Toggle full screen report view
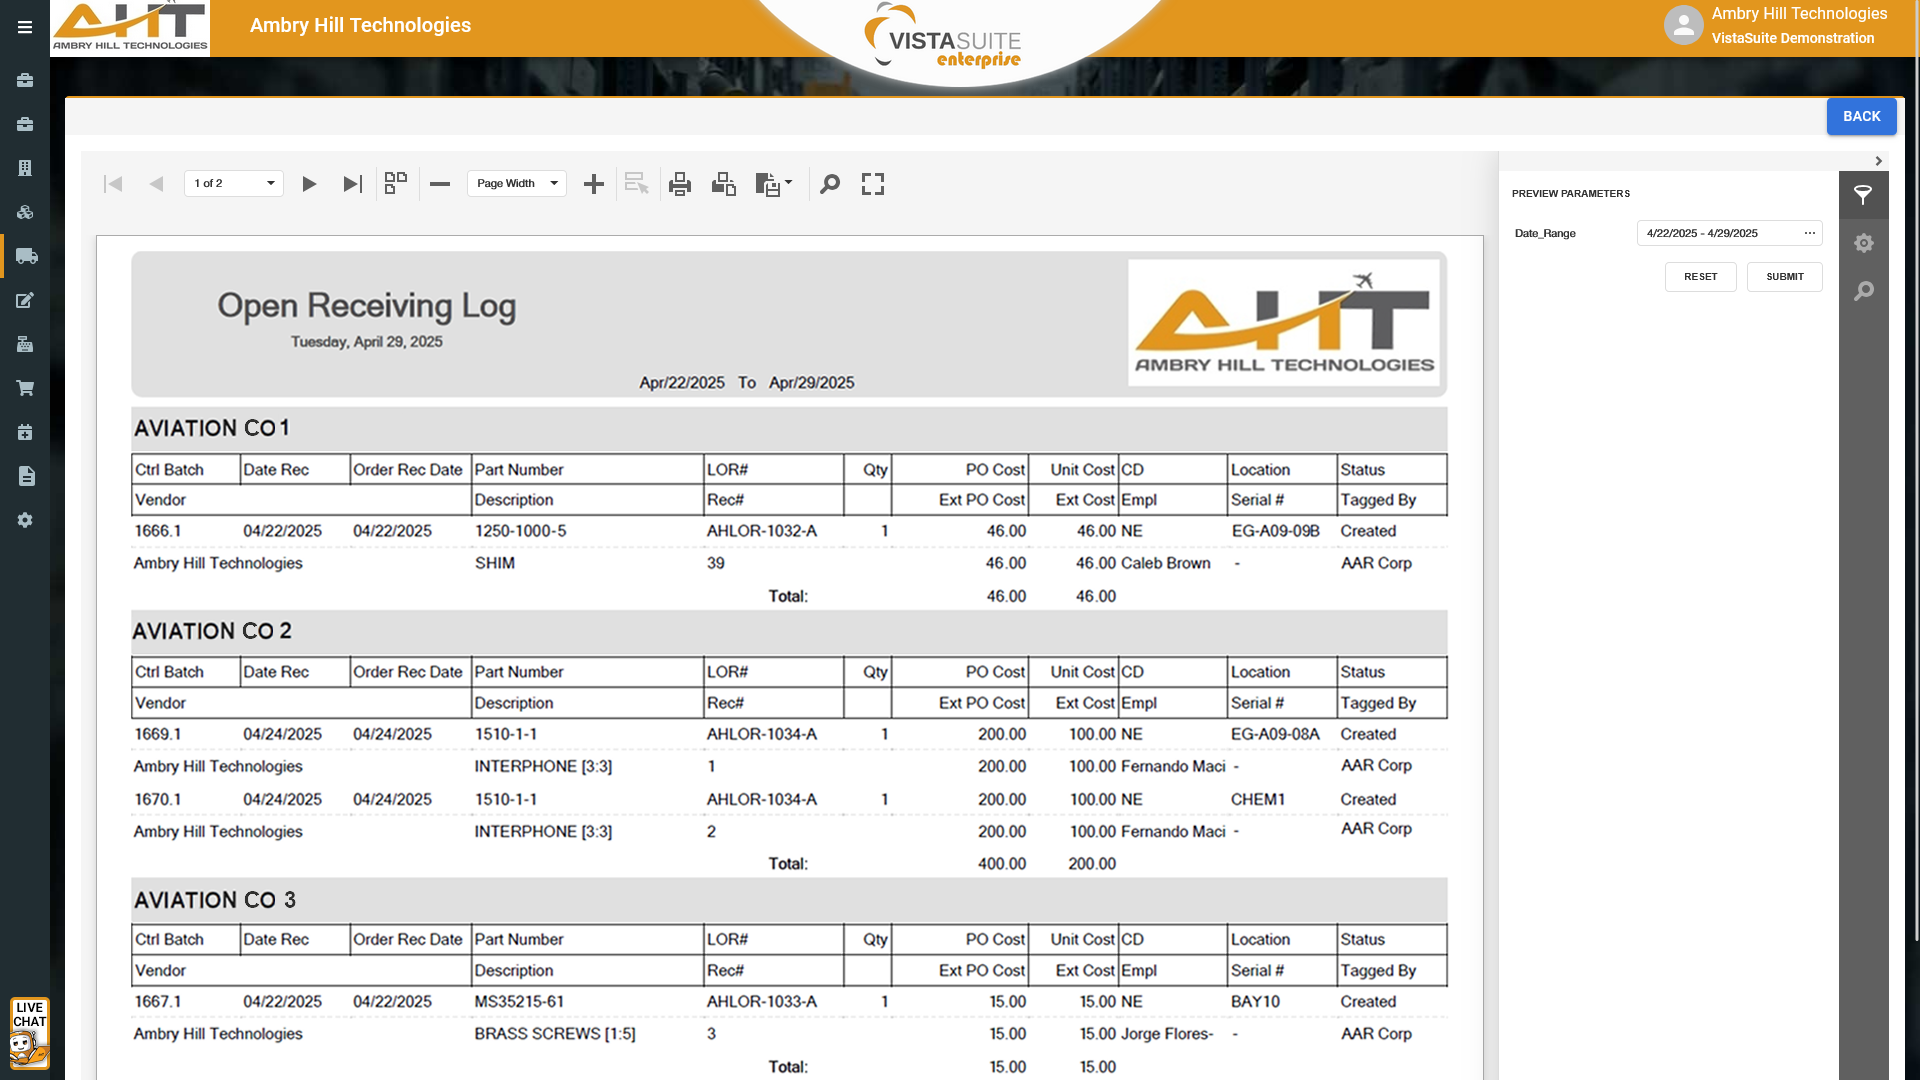 (x=873, y=184)
